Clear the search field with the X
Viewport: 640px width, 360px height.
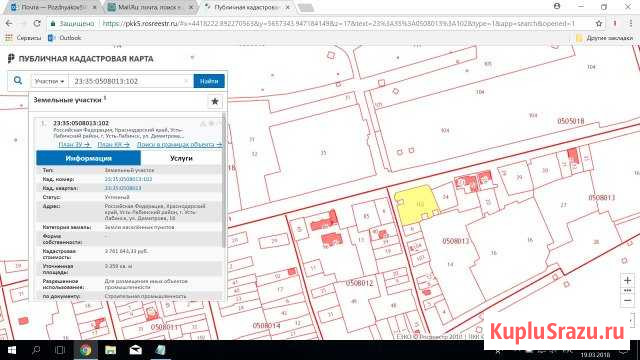(x=187, y=81)
